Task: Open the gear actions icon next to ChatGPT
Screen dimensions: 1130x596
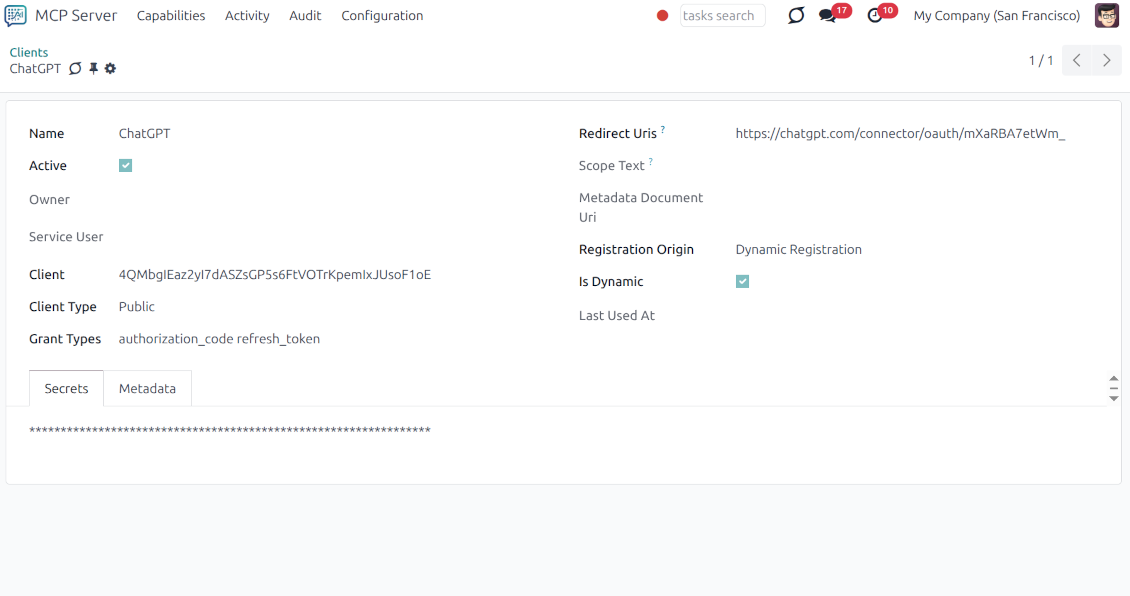Action: point(110,68)
